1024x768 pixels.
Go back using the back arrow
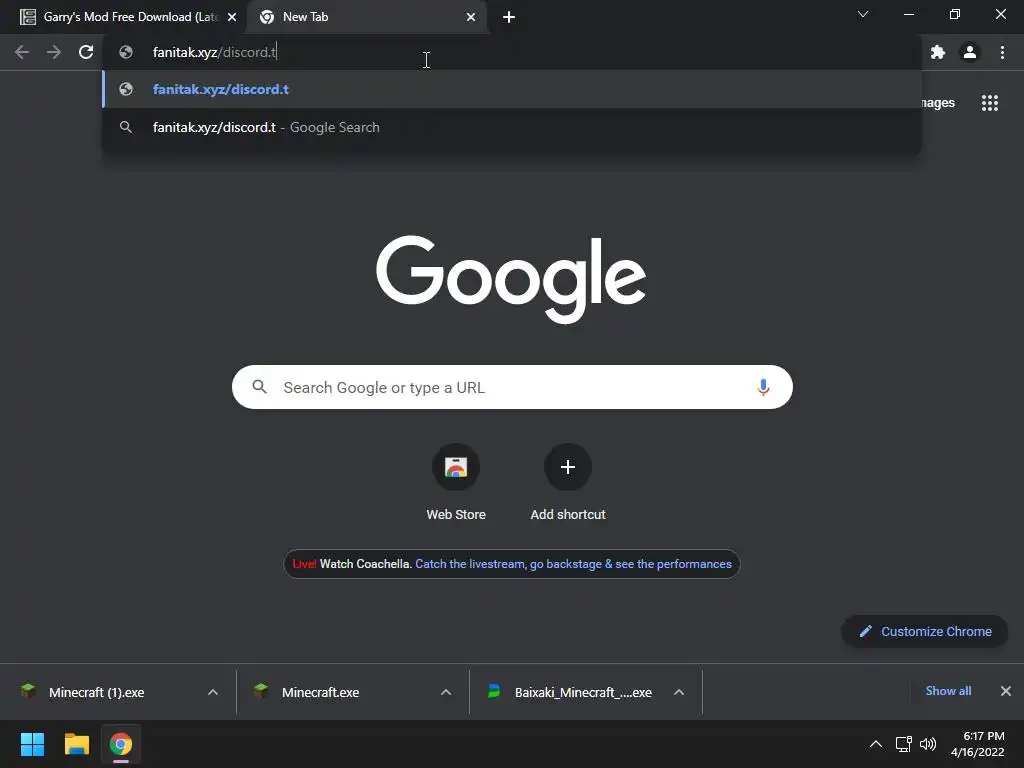(x=22, y=52)
